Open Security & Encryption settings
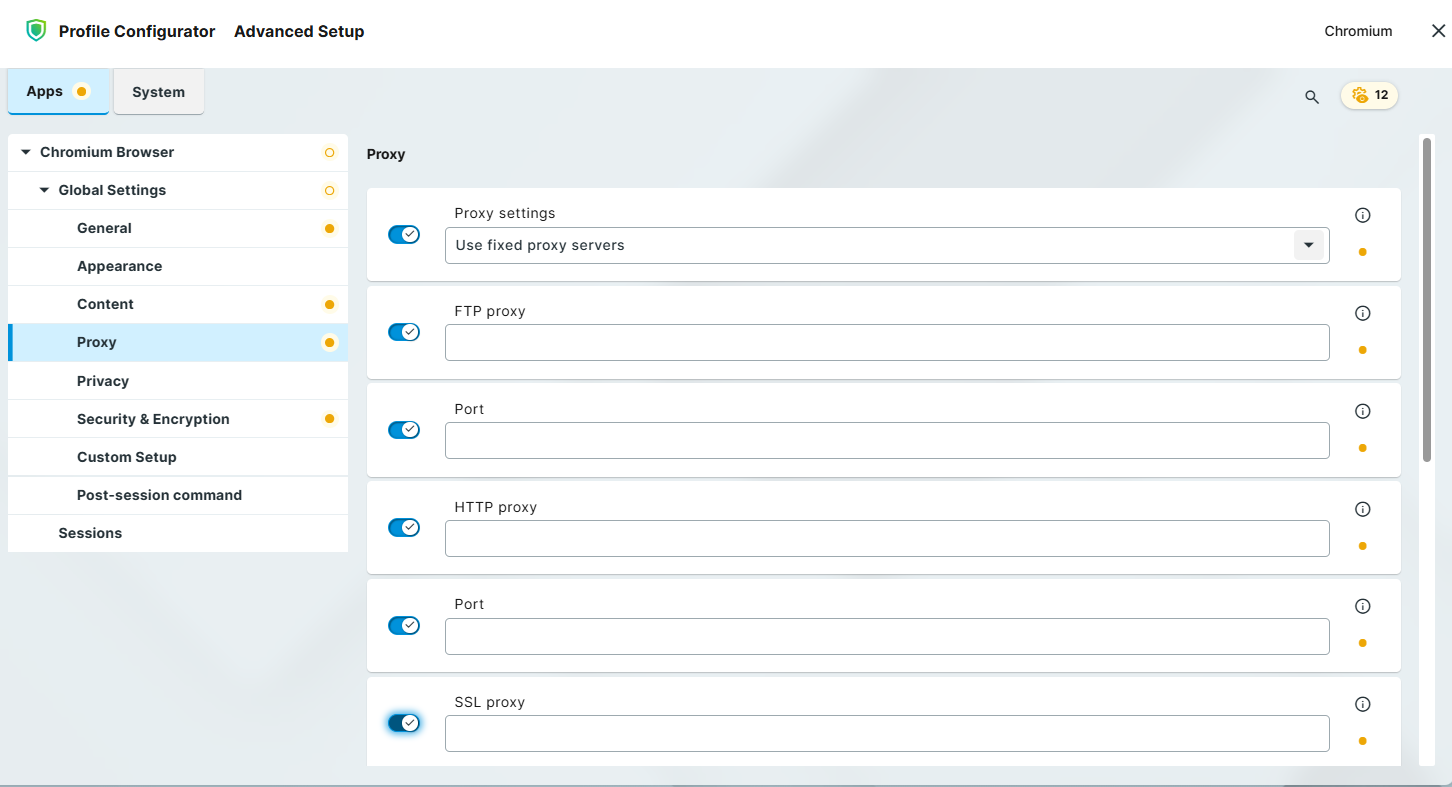1452x787 pixels. click(153, 419)
